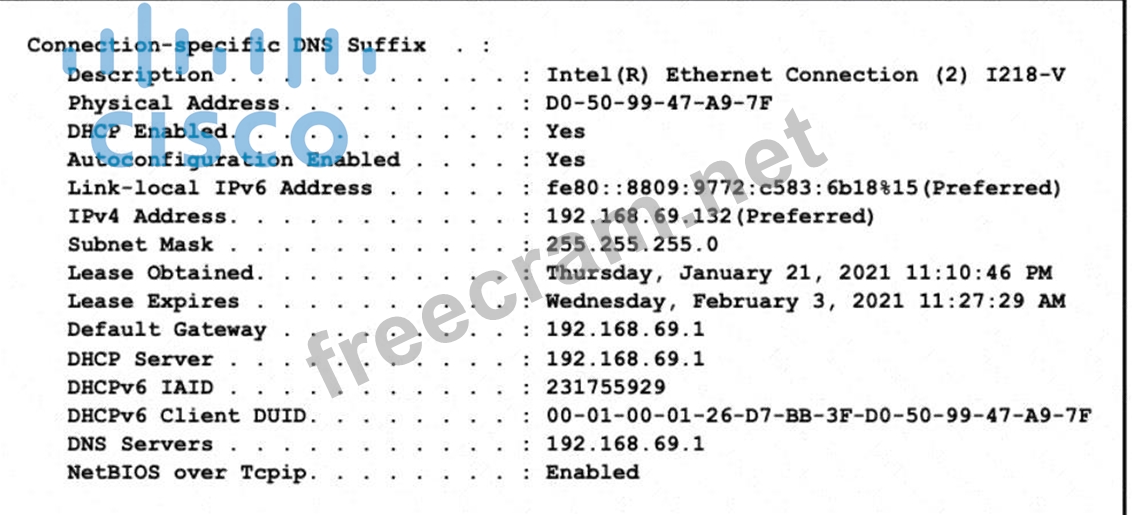The width and height of the screenshot is (1132, 515).
Task: Click the Subnet Mask label
Action: click(140, 244)
